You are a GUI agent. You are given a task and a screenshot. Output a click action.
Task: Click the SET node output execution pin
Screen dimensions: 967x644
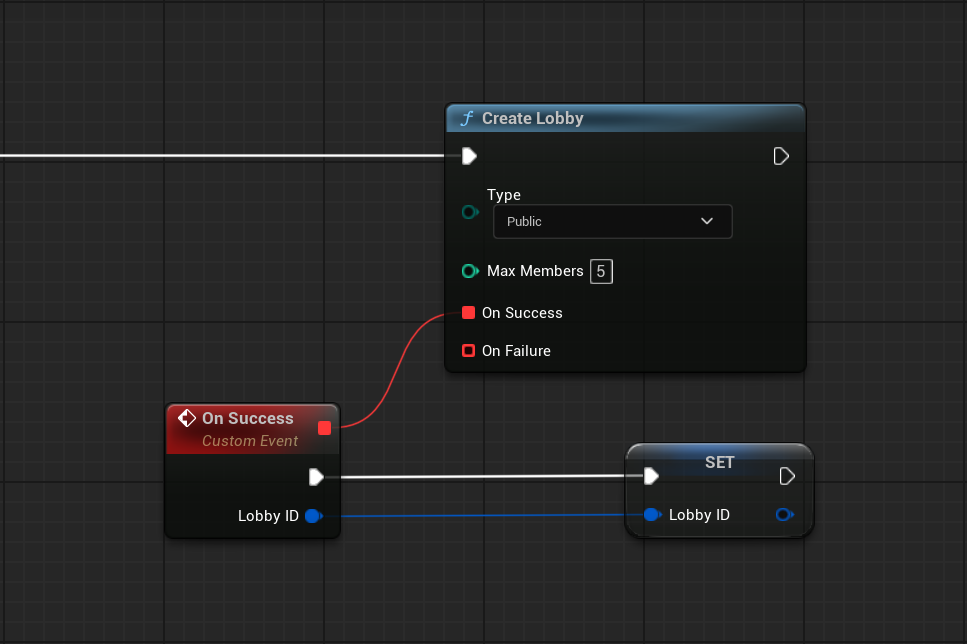pos(787,476)
